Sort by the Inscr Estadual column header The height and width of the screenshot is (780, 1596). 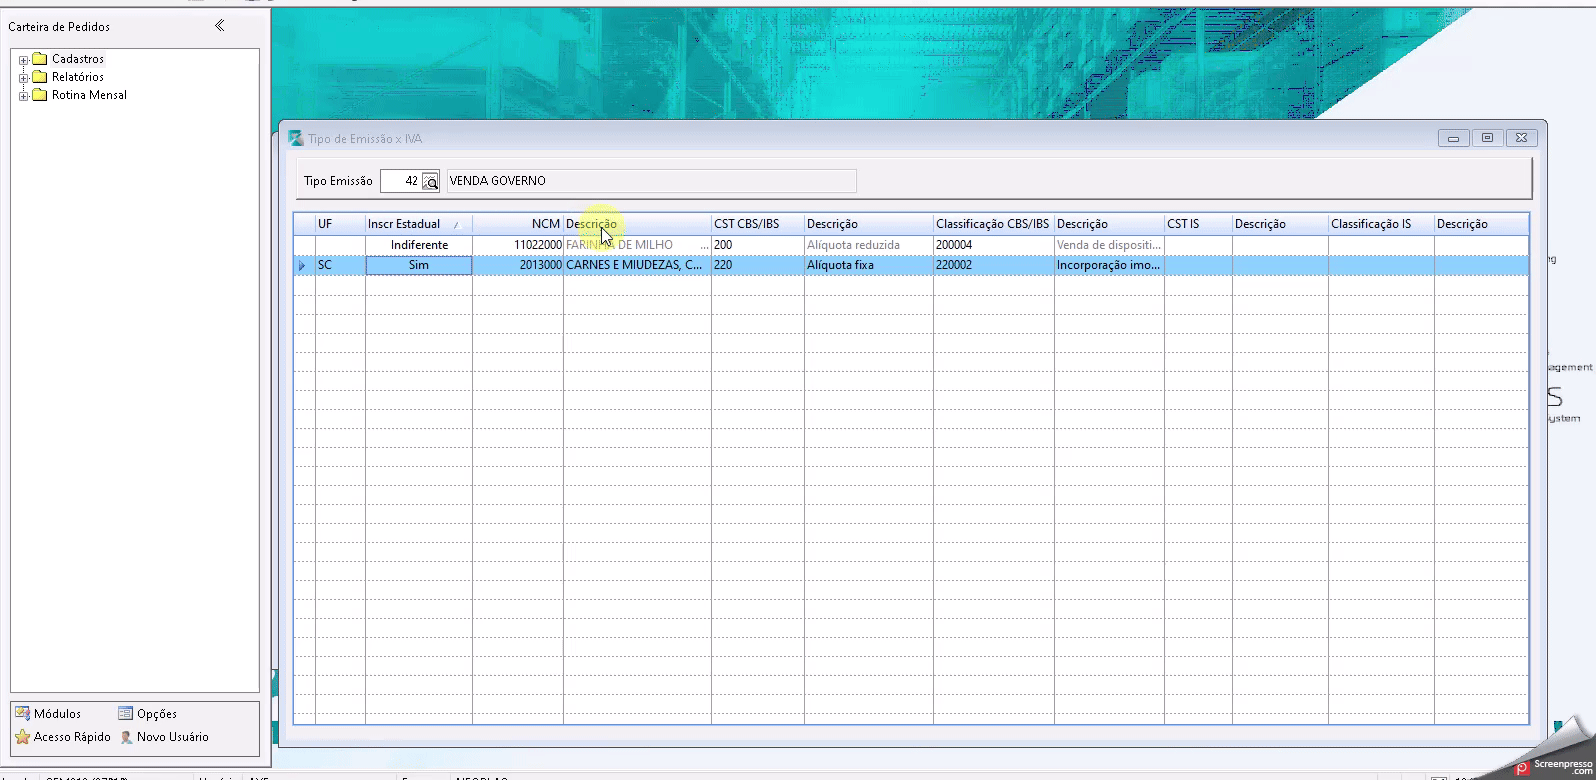click(x=419, y=224)
